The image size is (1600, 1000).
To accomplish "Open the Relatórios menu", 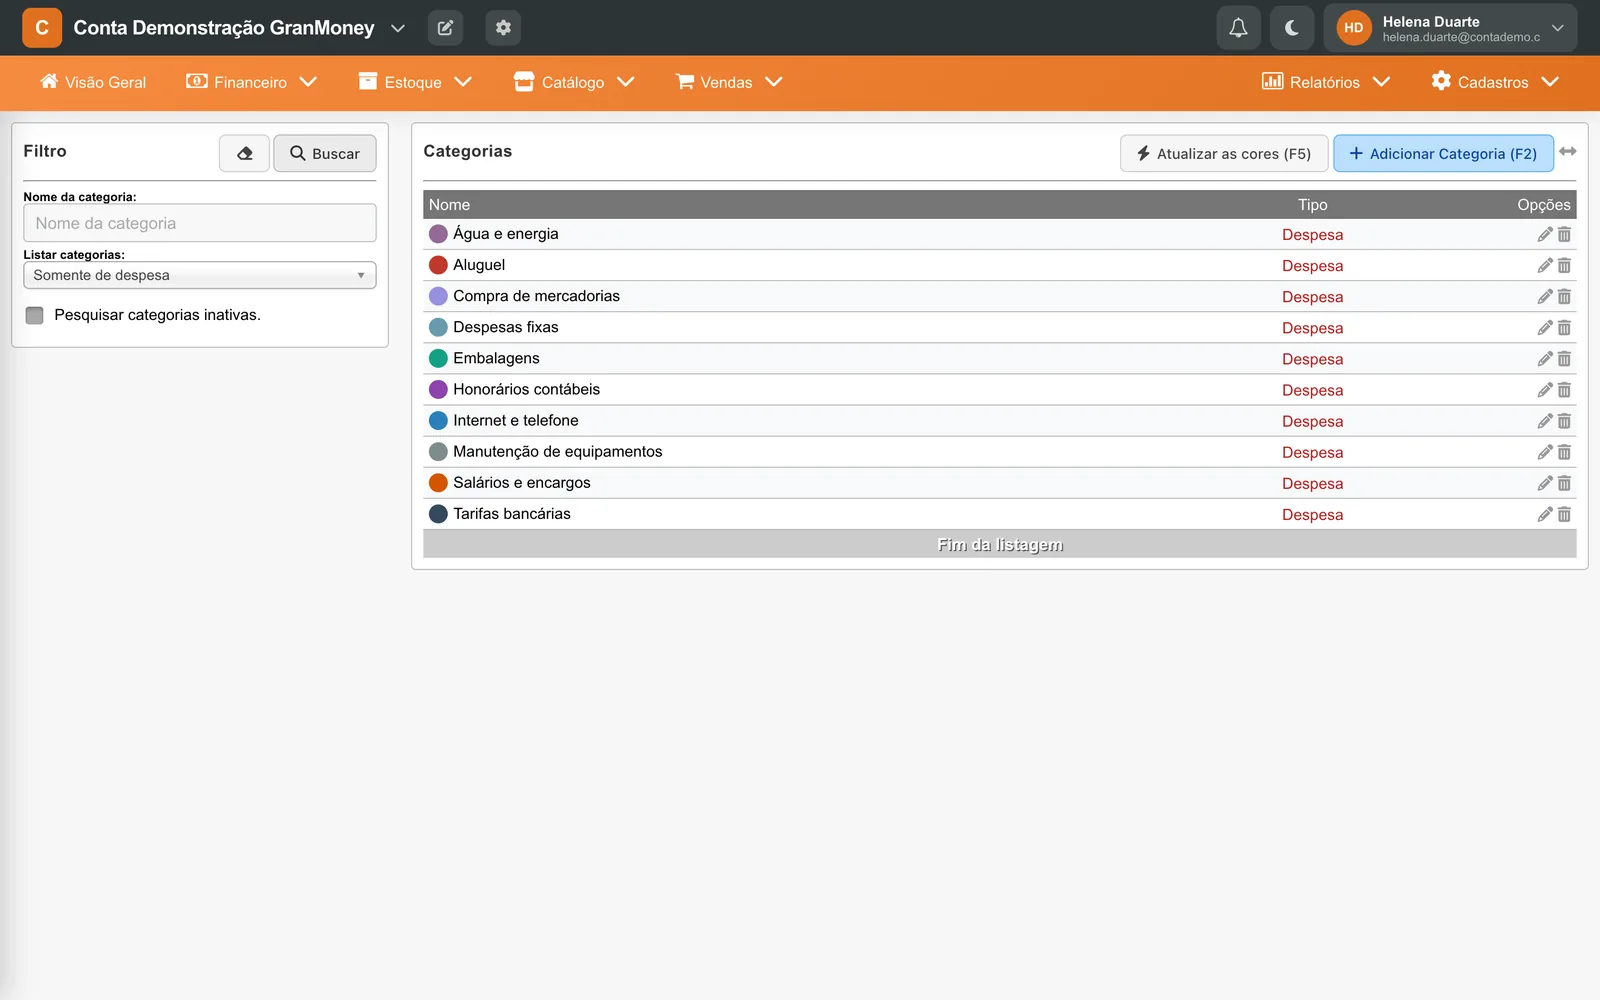I will coord(1326,82).
